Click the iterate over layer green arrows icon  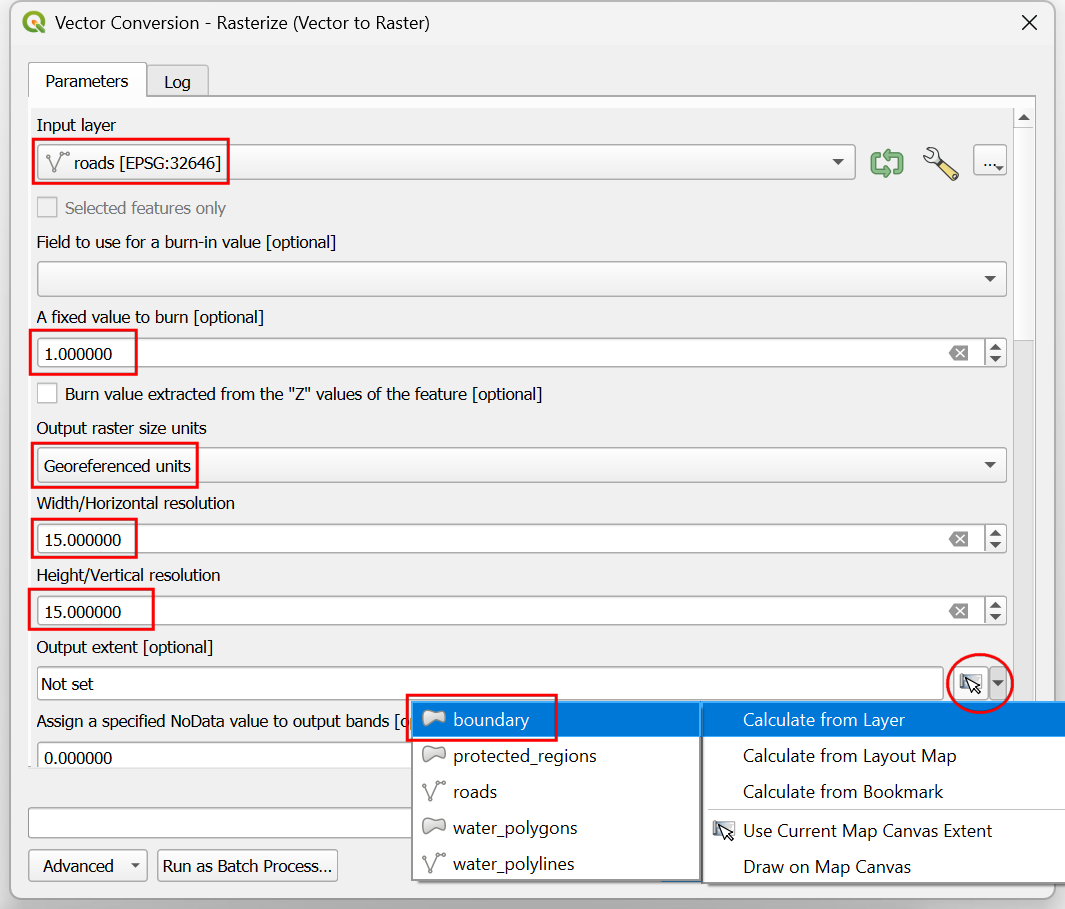(x=886, y=162)
